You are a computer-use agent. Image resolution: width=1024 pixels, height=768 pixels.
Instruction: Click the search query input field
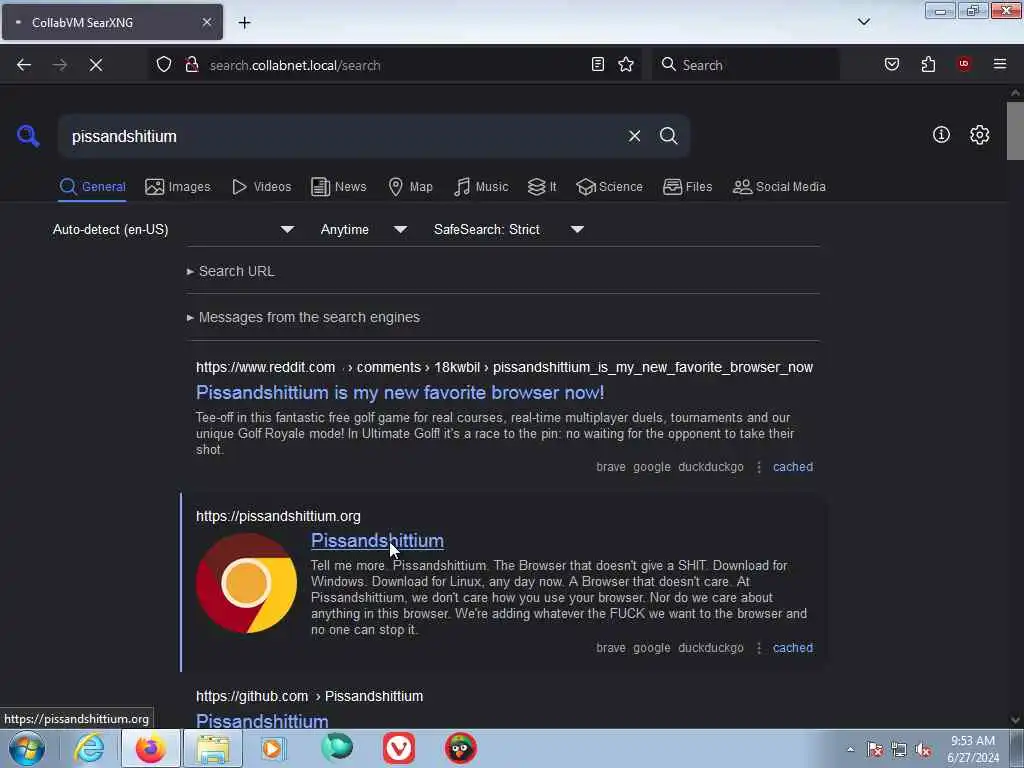click(x=340, y=136)
